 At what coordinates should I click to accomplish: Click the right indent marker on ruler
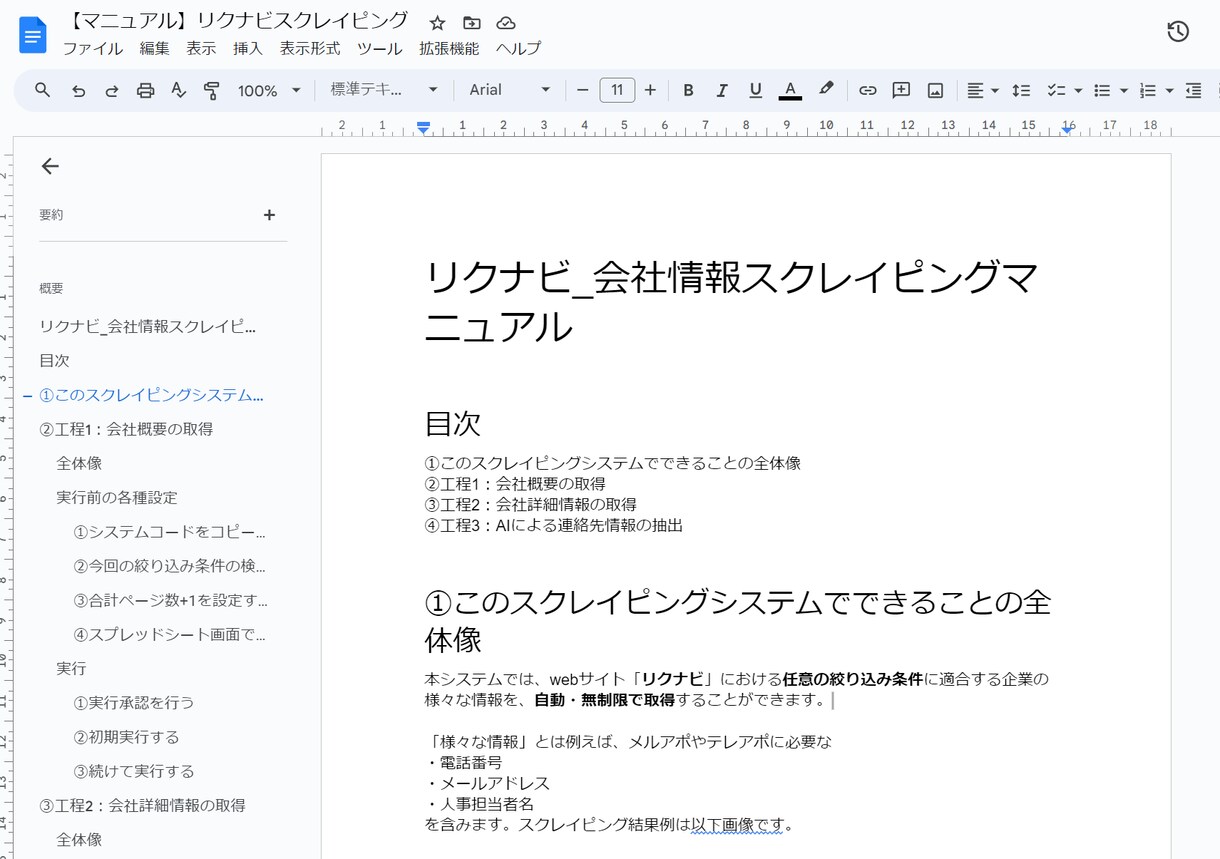(1068, 128)
